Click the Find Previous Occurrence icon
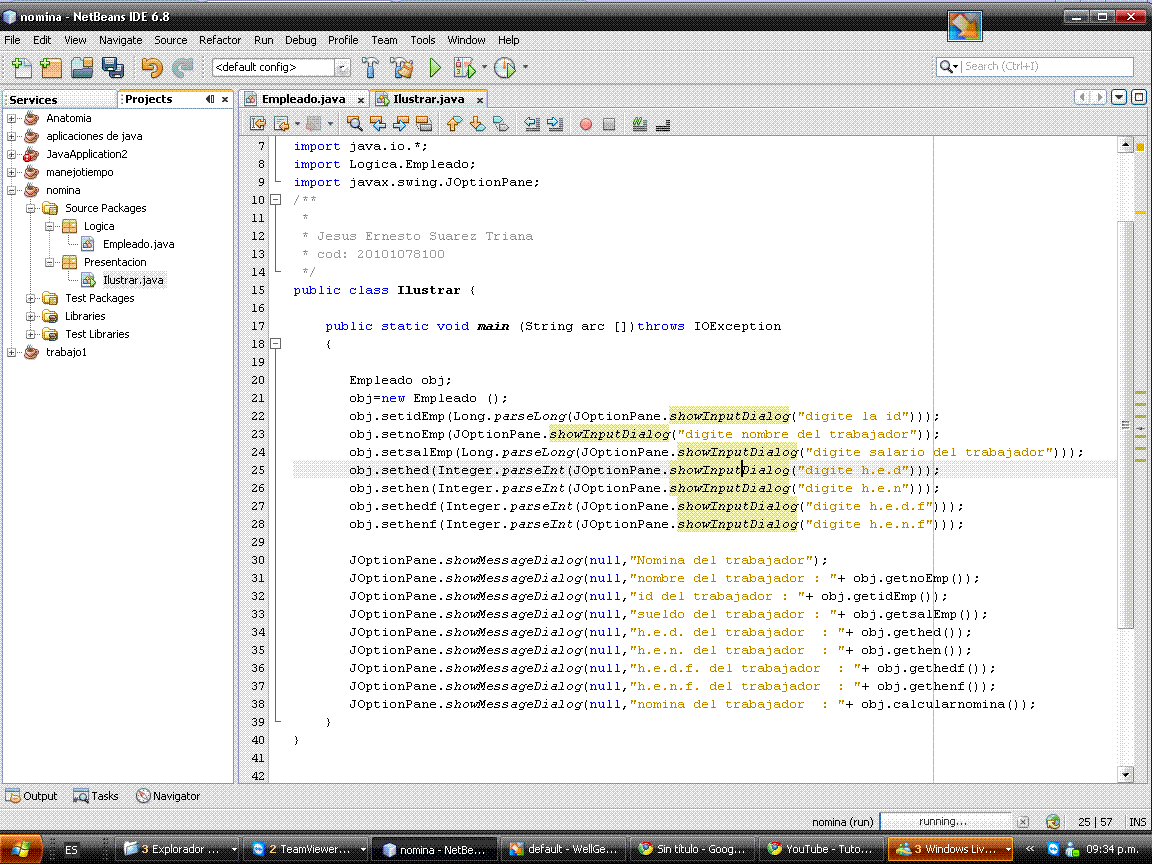The height and width of the screenshot is (864, 1152). tap(378, 124)
